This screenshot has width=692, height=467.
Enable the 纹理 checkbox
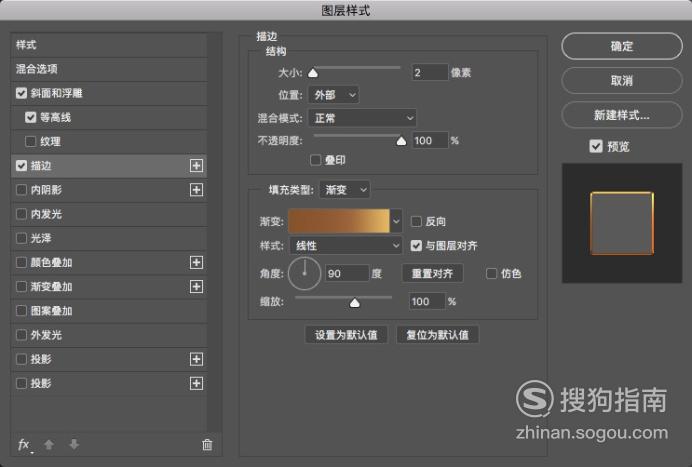[30, 142]
